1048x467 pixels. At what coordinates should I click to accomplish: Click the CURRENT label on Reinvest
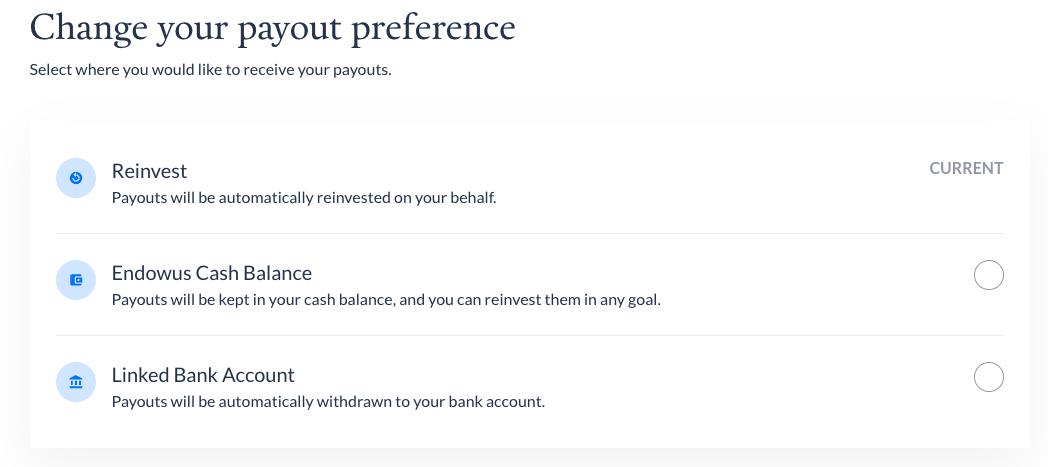click(x=966, y=168)
